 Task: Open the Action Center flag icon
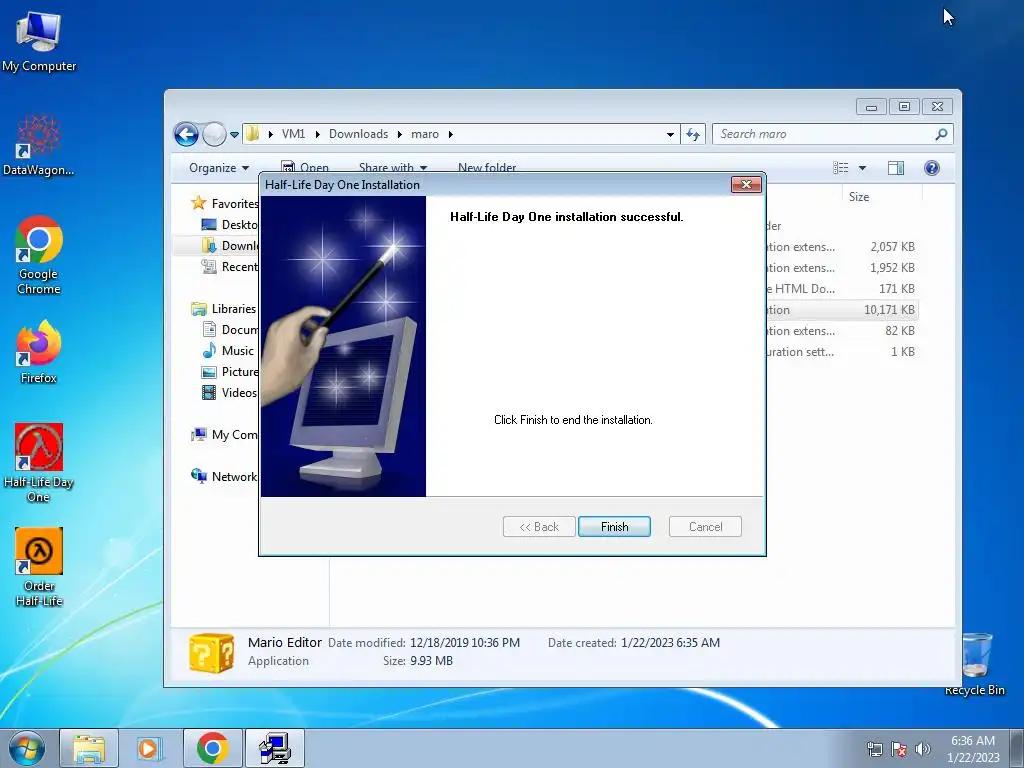(899, 749)
